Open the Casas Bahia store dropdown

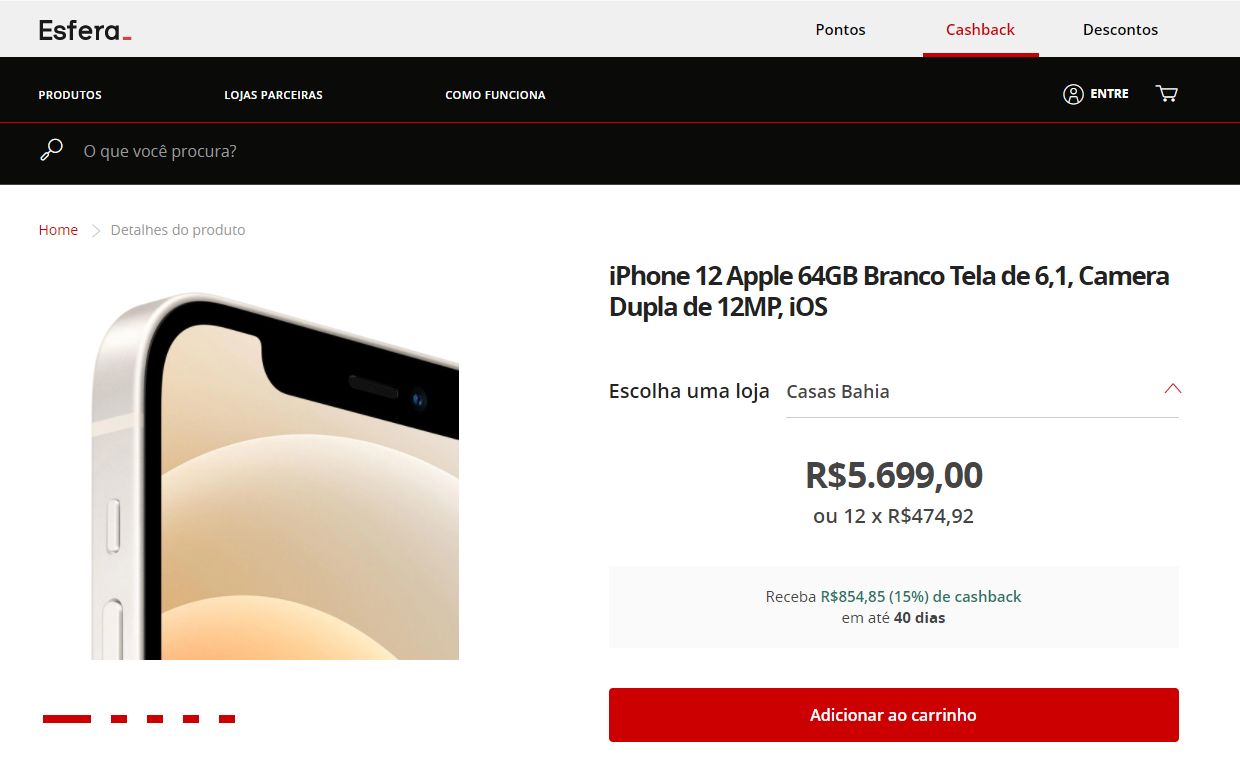[x=982, y=391]
